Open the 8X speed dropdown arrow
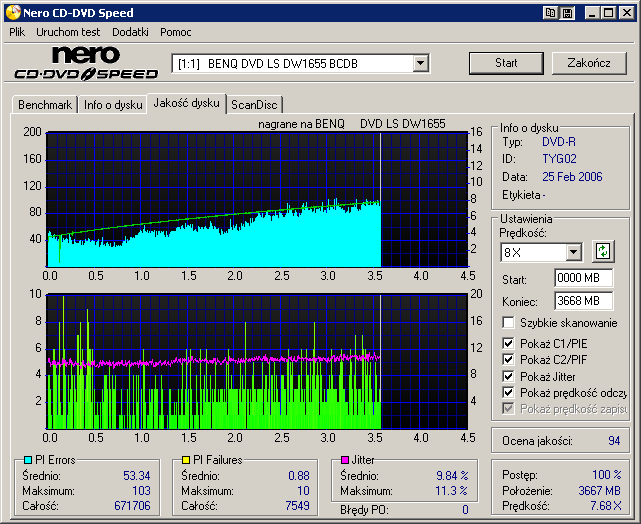This screenshot has width=641, height=524. 574,252
